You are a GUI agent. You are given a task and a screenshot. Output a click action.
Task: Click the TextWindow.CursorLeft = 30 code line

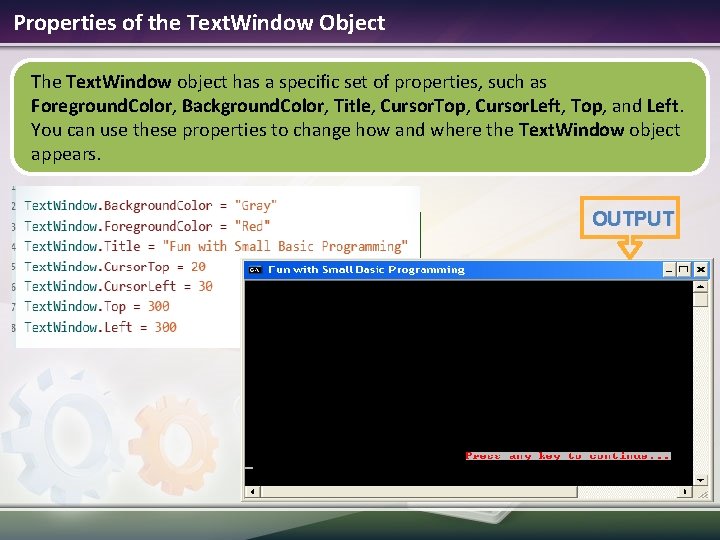pyautogui.click(x=118, y=286)
